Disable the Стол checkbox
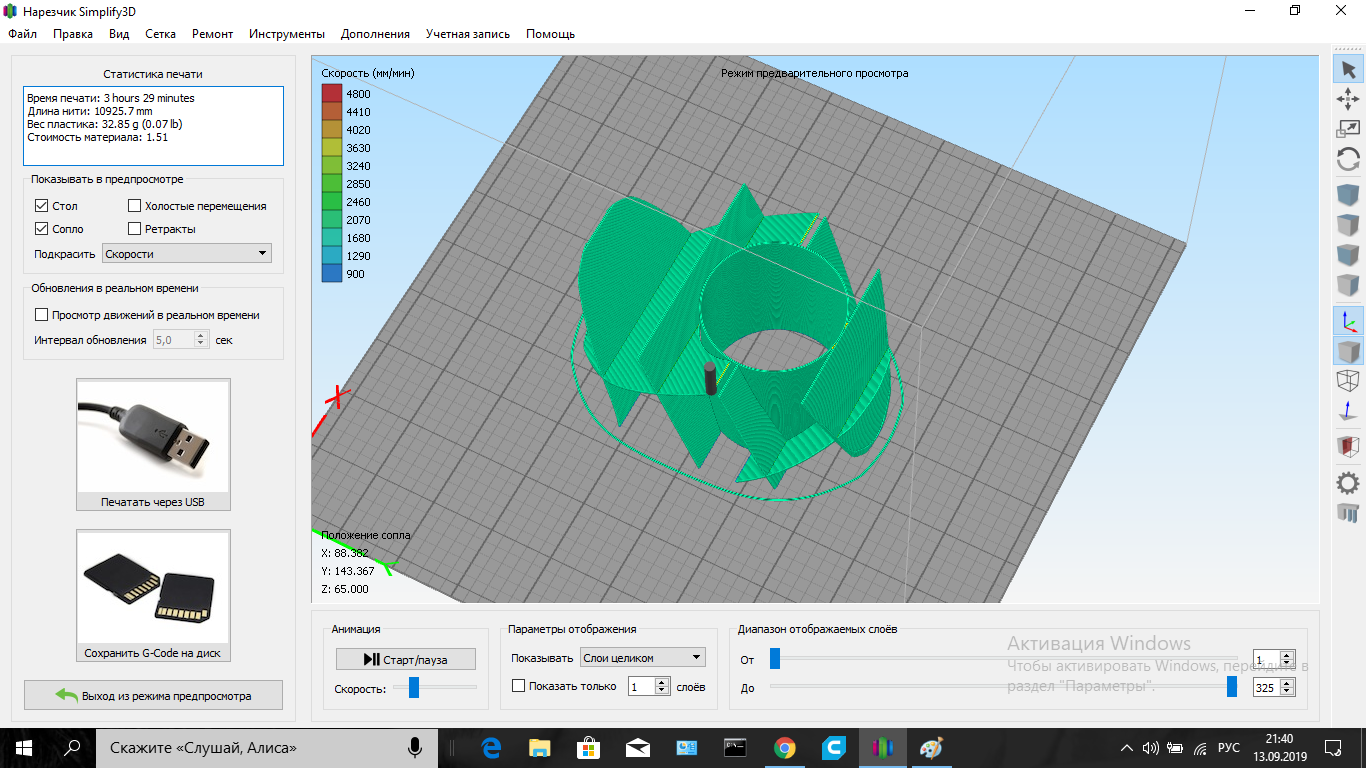Viewport: 1366px width, 768px height. (42, 206)
